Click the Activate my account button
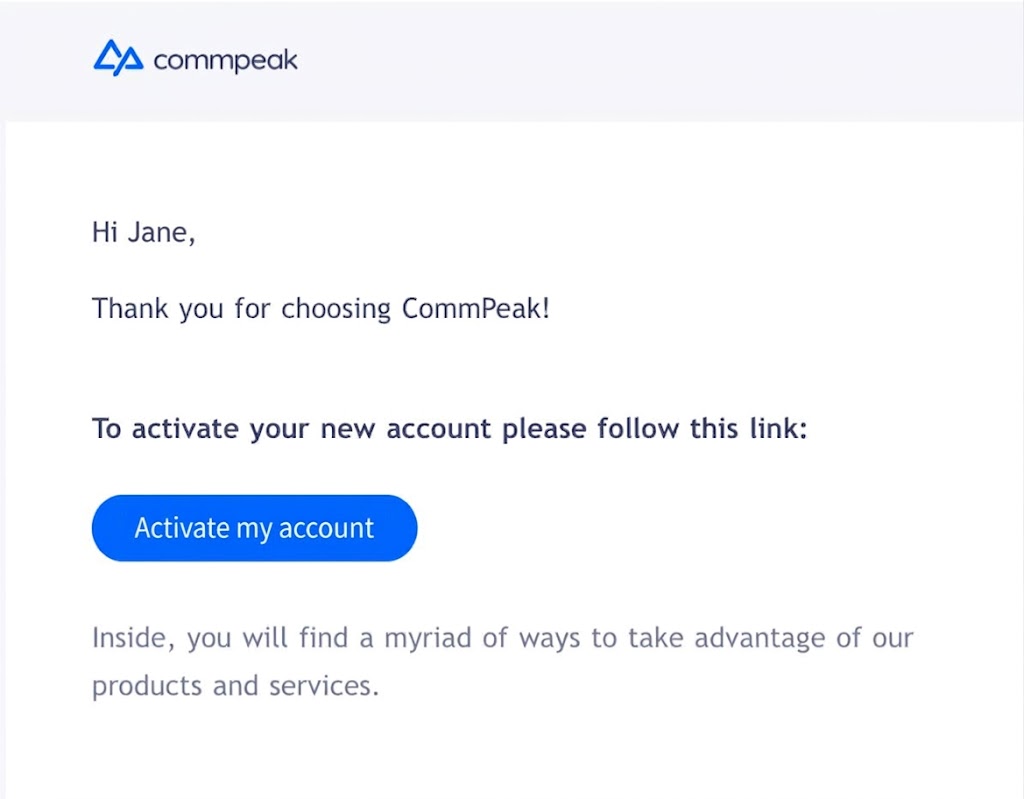The height and width of the screenshot is (799, 1024). tap(254, 527)
